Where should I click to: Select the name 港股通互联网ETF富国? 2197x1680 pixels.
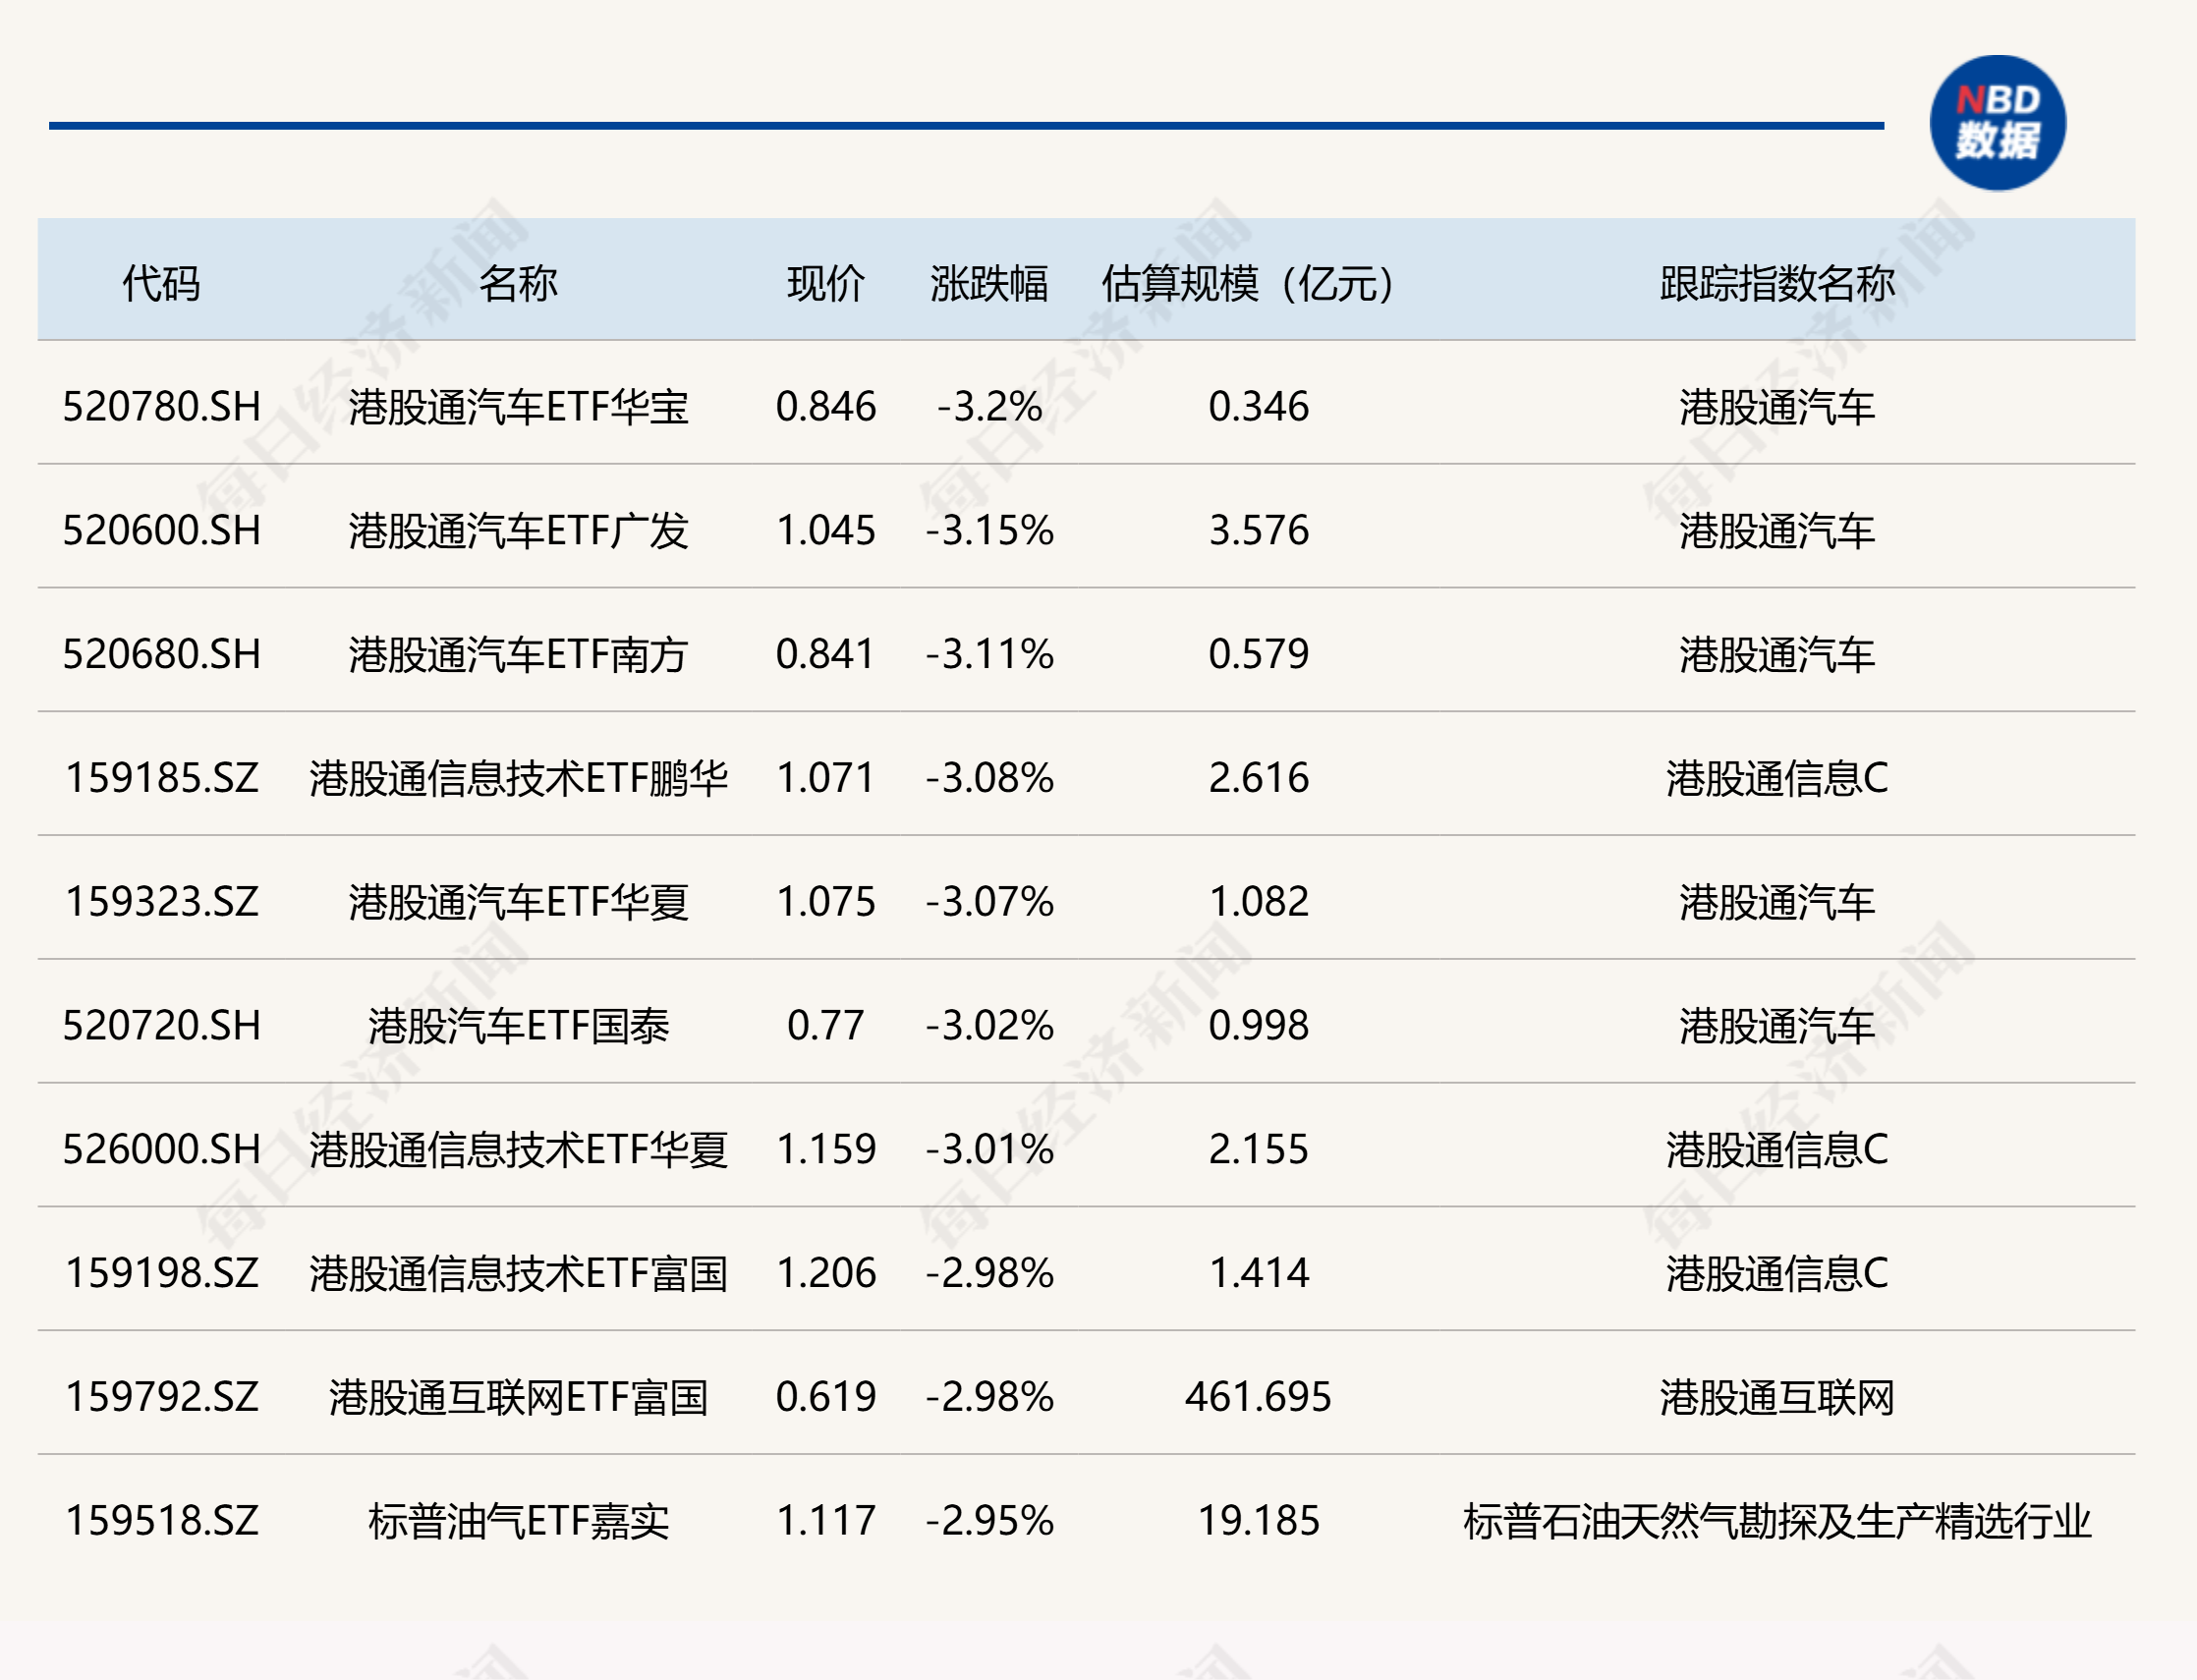point(518,1397)
